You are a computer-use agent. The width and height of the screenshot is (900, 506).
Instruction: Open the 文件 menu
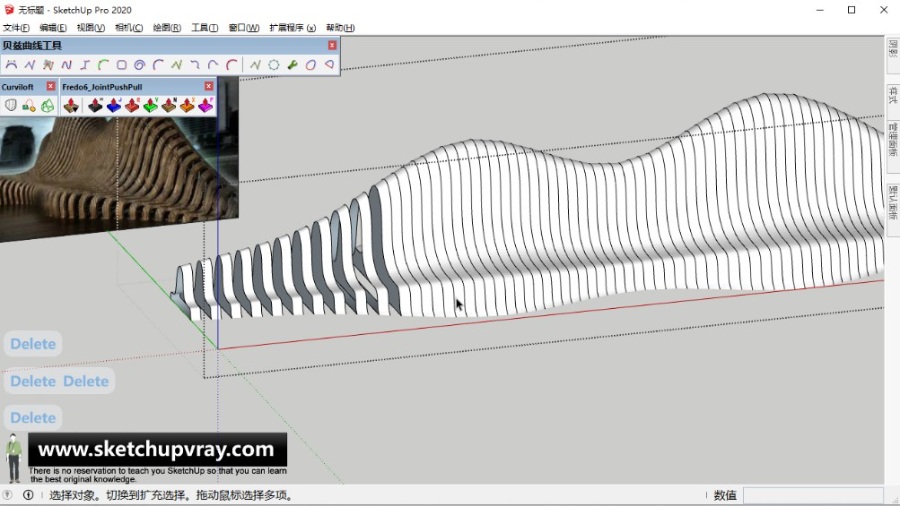coord(17,28)
